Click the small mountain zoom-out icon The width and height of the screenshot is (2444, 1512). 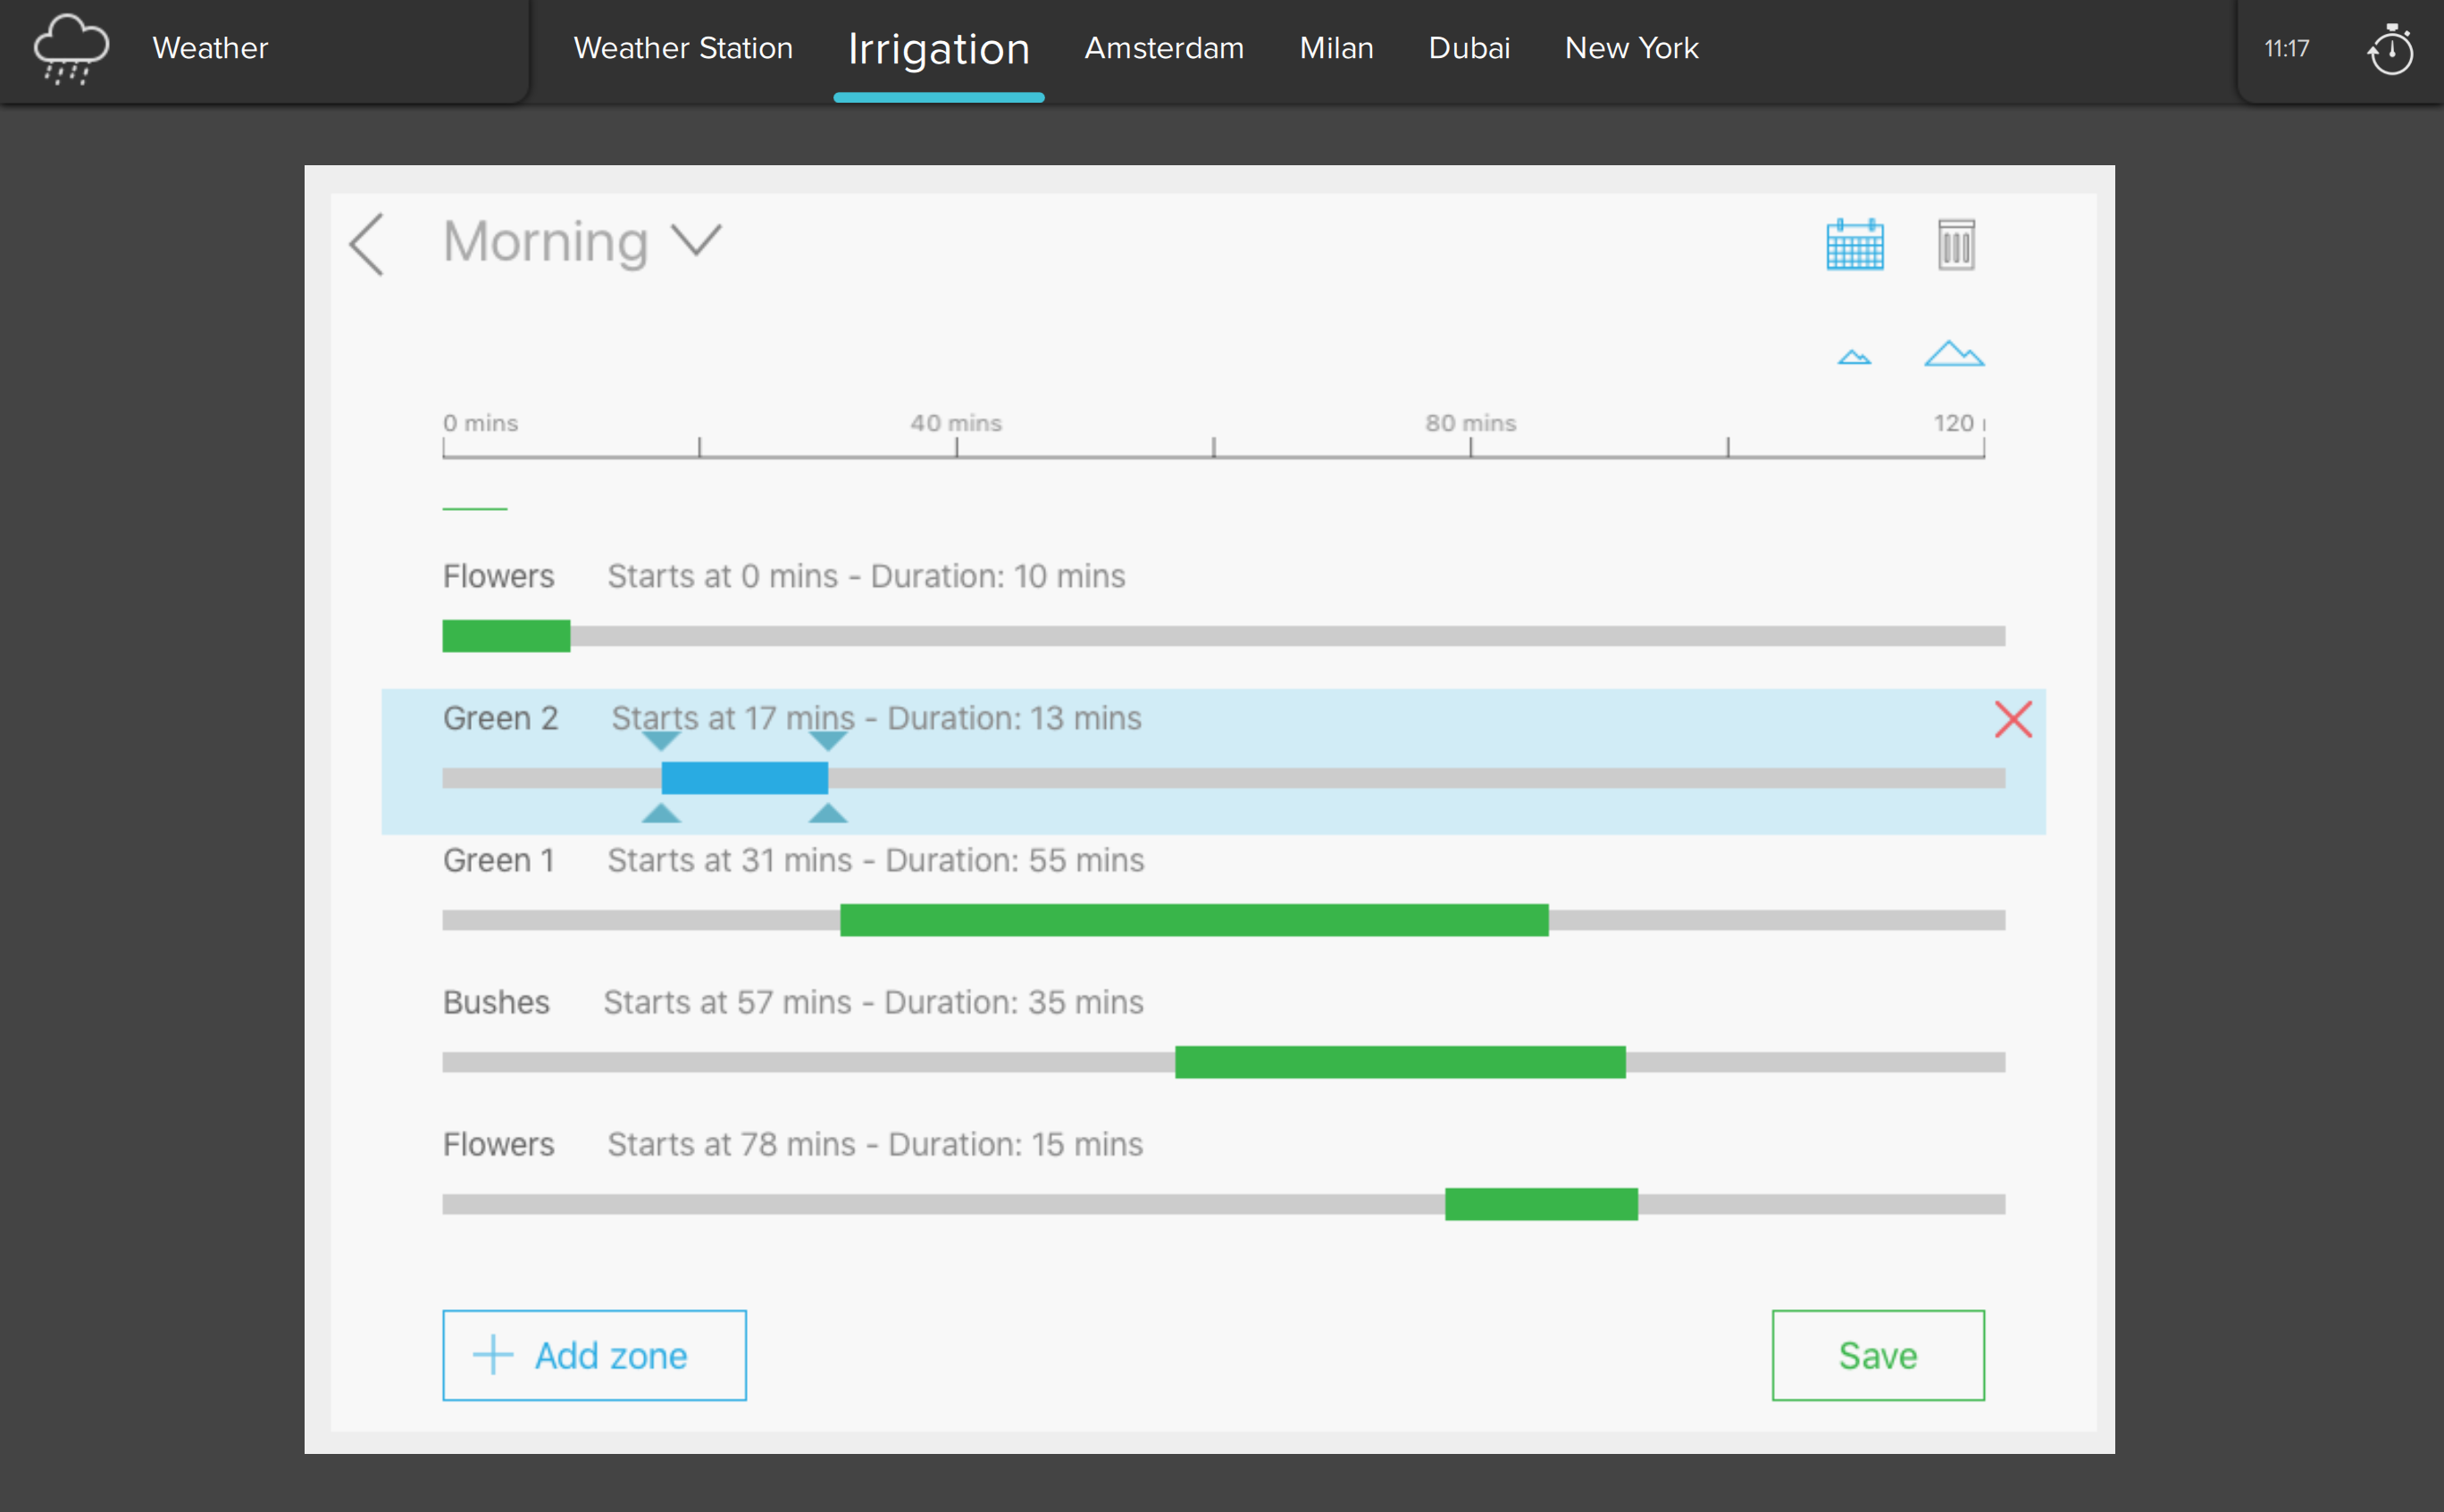[x=1854, y=357]
